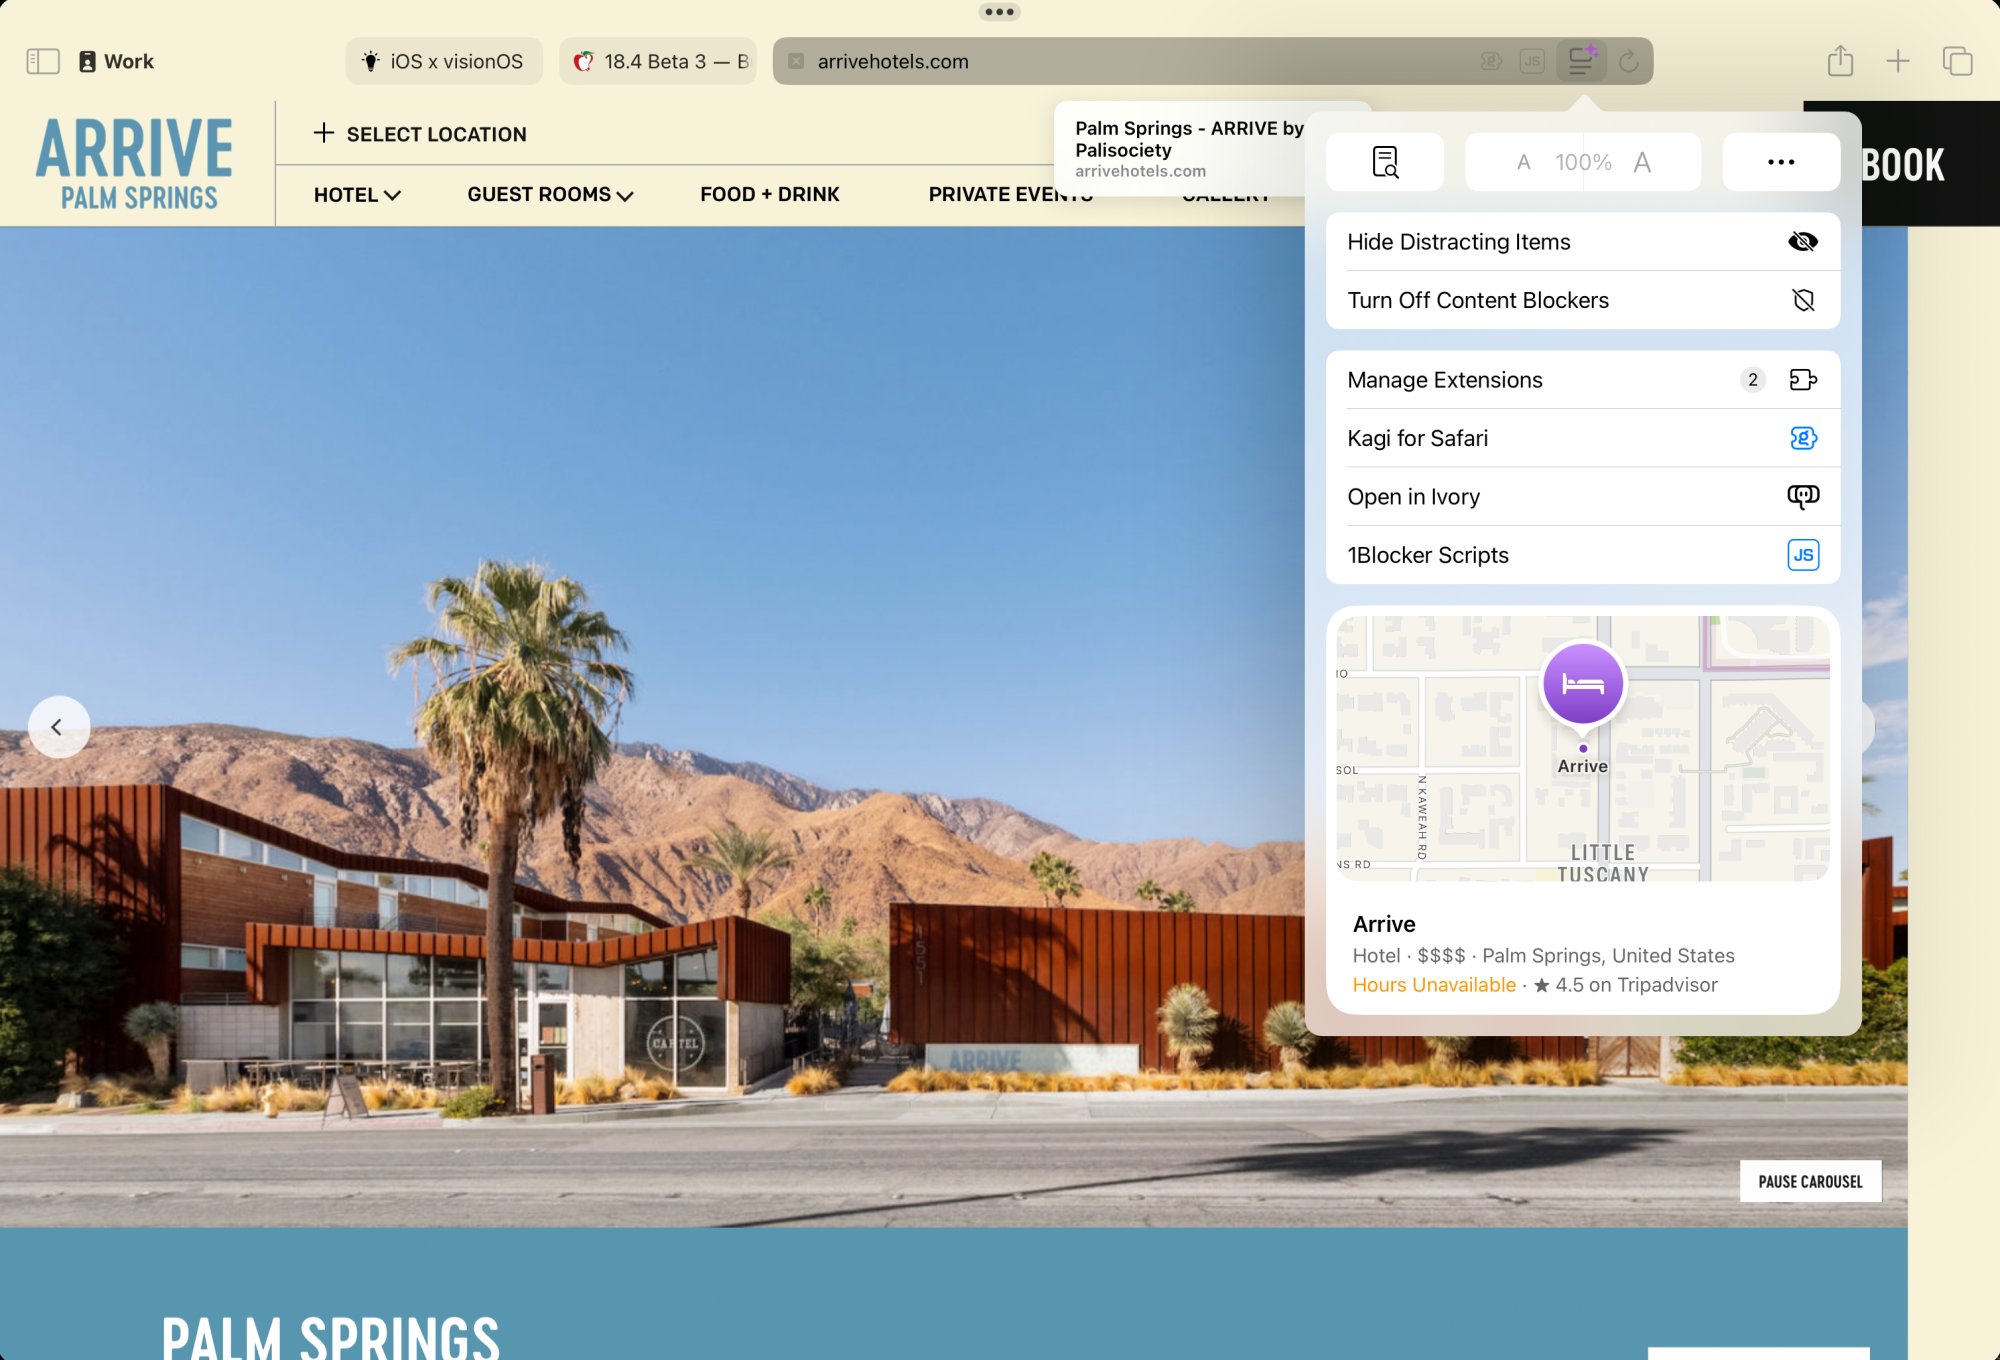Click the Arrive map thumbnail

point(1582,748)
